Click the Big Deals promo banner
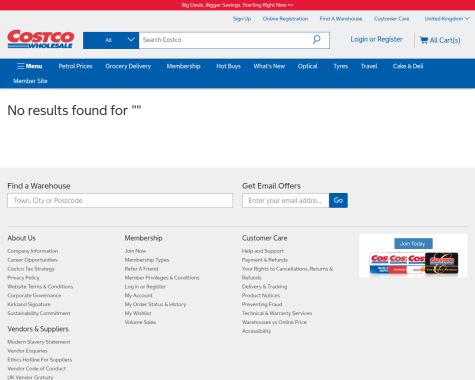Screen dimensions: 475x380 (237, 5)
